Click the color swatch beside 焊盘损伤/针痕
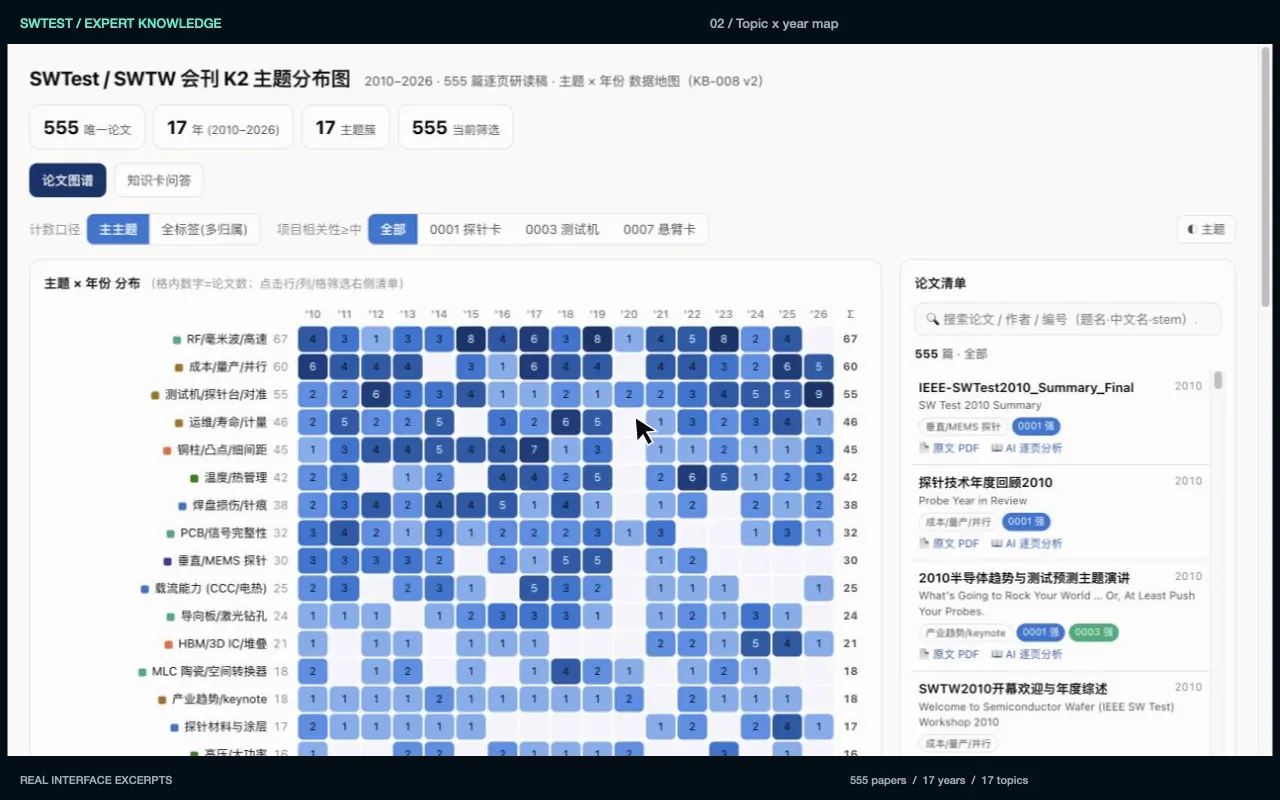The width and height of the screenshot is (1280, 800). click(183, 506)
